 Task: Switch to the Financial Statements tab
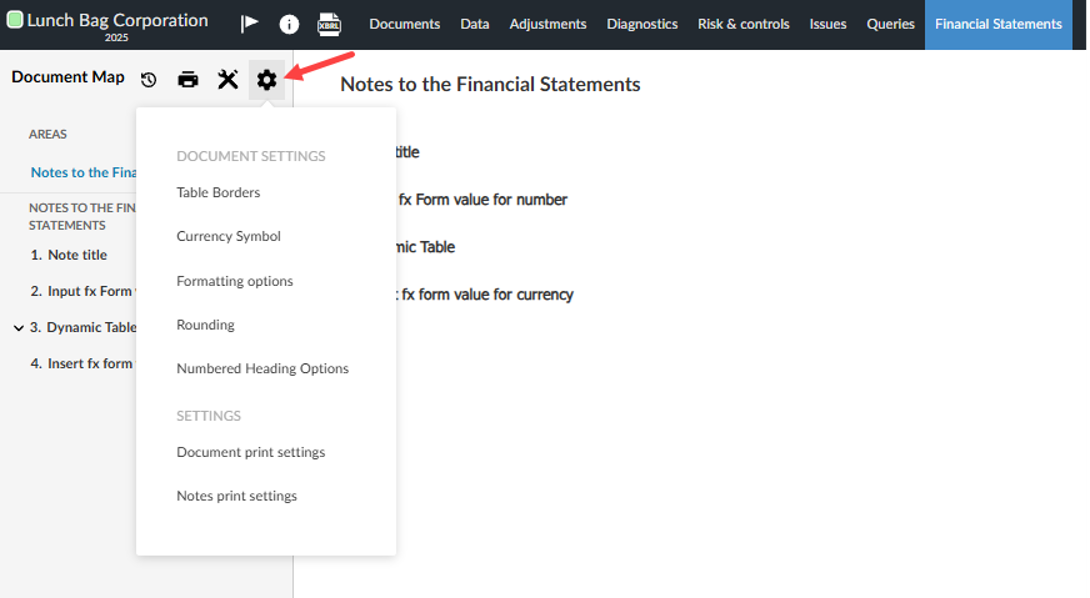tap(997, 23)
